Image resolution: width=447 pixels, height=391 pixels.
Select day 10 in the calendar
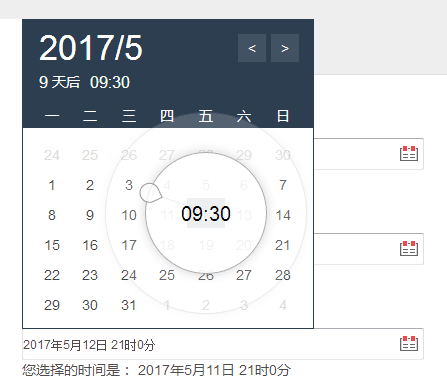pyautogui.click(x=129, y=215)
